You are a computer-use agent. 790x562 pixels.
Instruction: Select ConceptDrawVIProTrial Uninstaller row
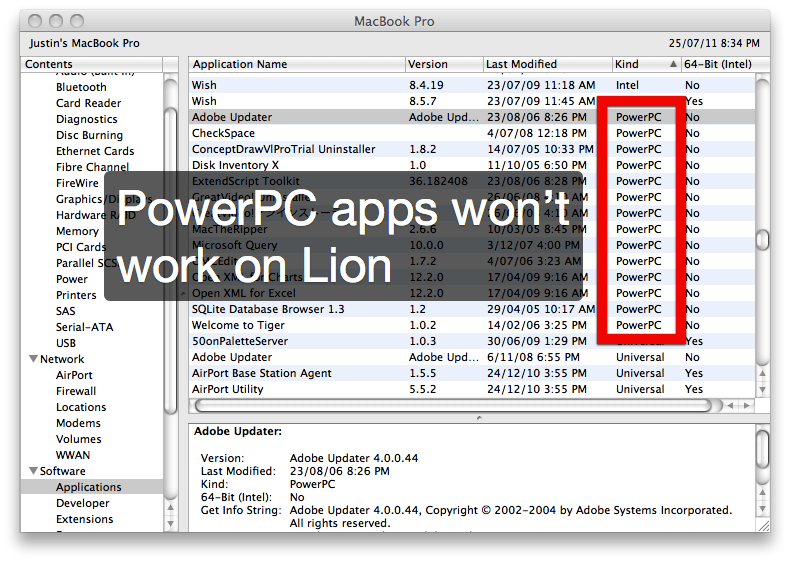point(472,149)
